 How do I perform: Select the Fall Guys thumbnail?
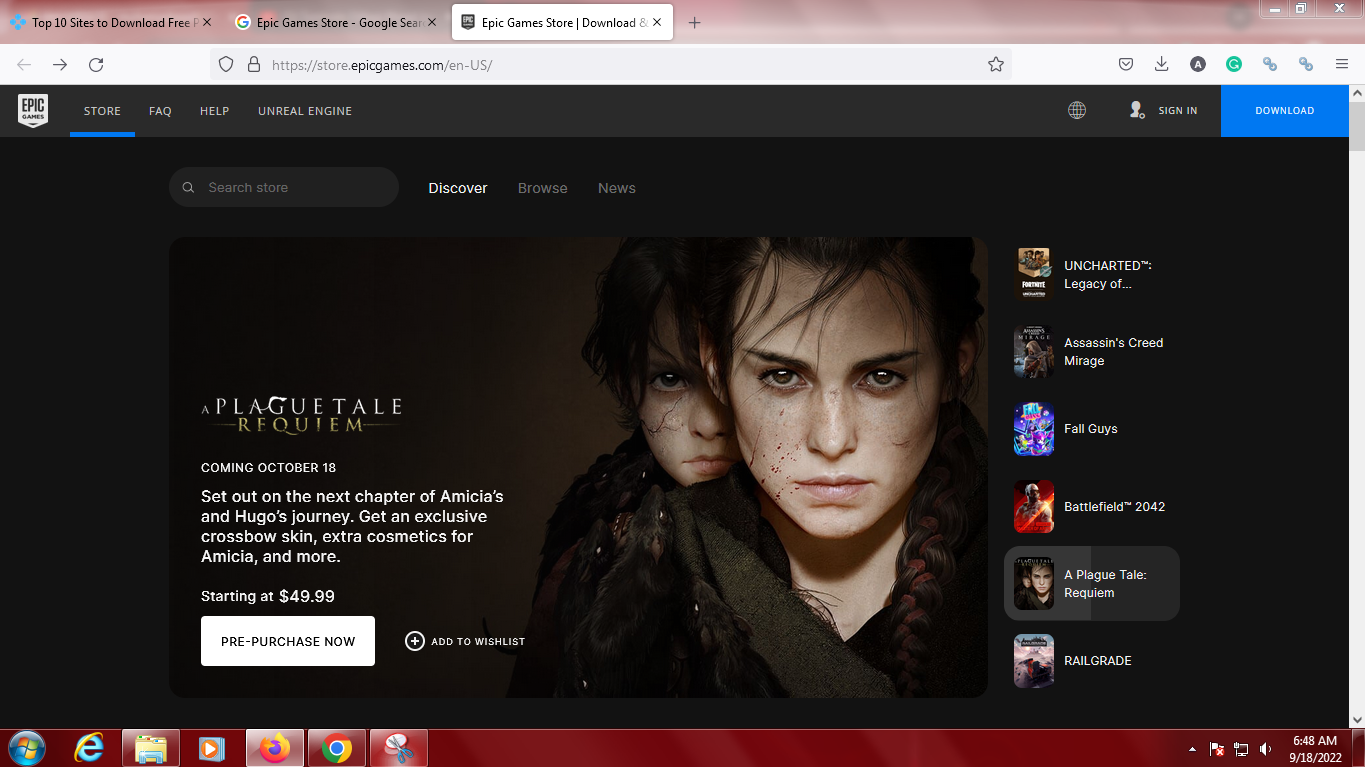(1034, 429)
